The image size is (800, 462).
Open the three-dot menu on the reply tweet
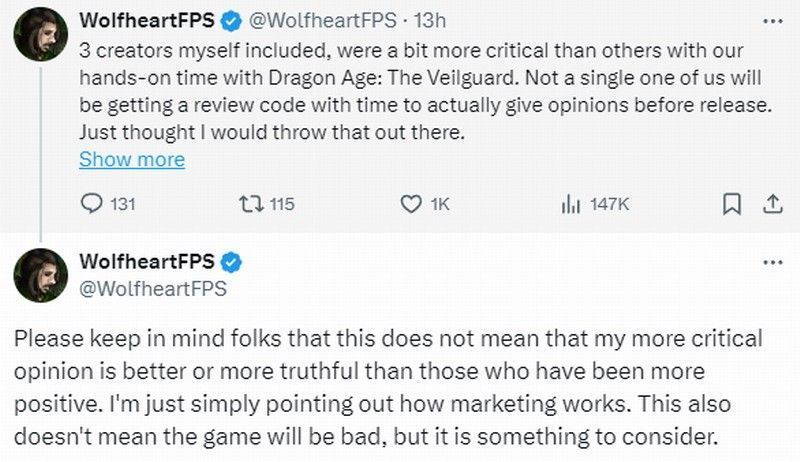click(x=771, y=262)
